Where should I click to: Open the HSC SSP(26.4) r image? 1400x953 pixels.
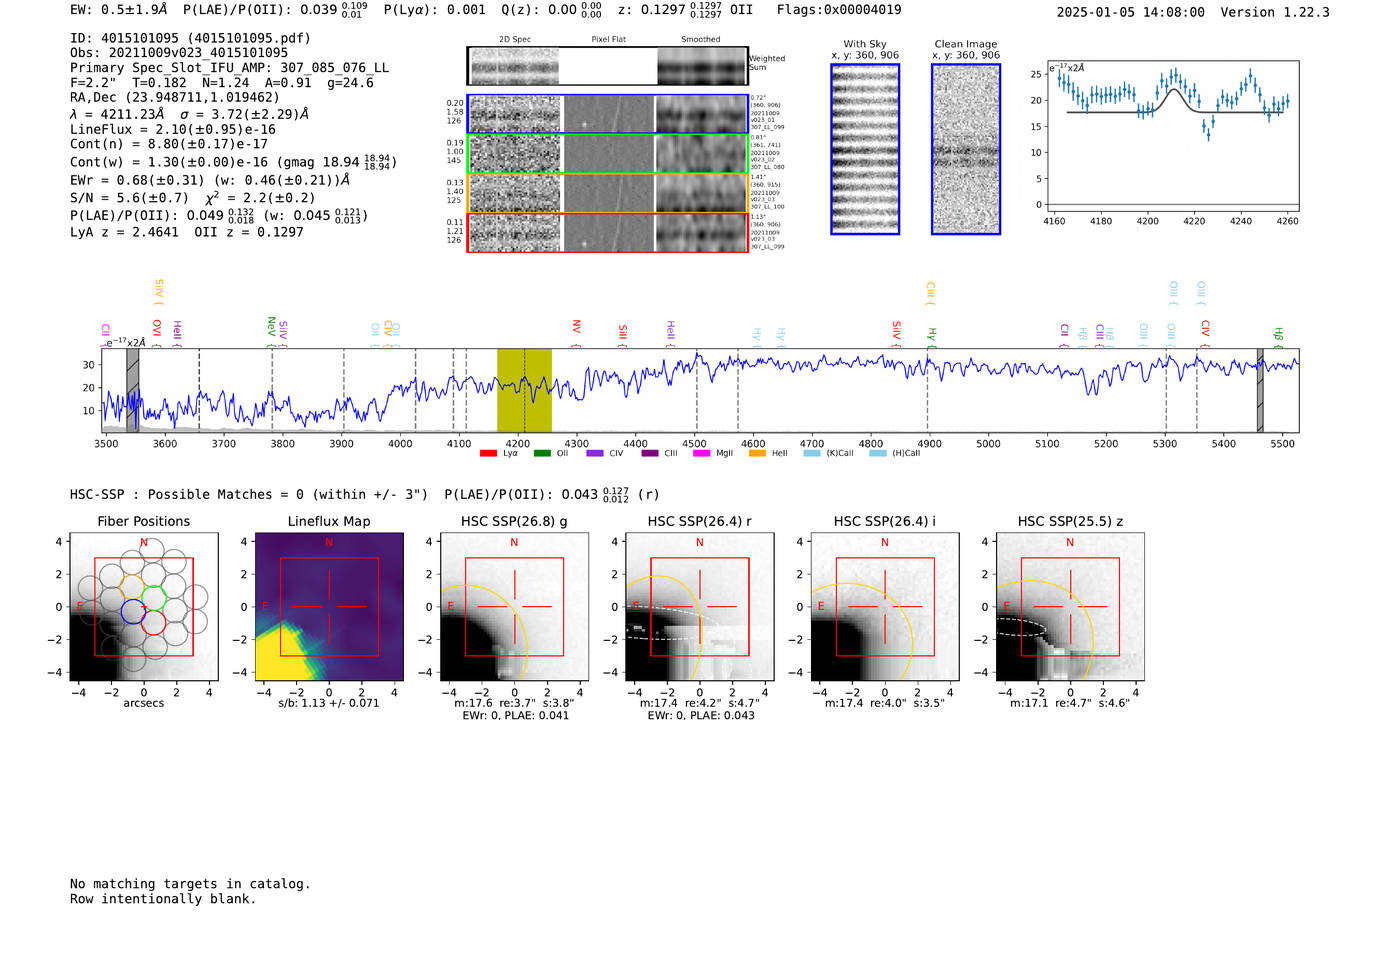click(x=699, y=607)
